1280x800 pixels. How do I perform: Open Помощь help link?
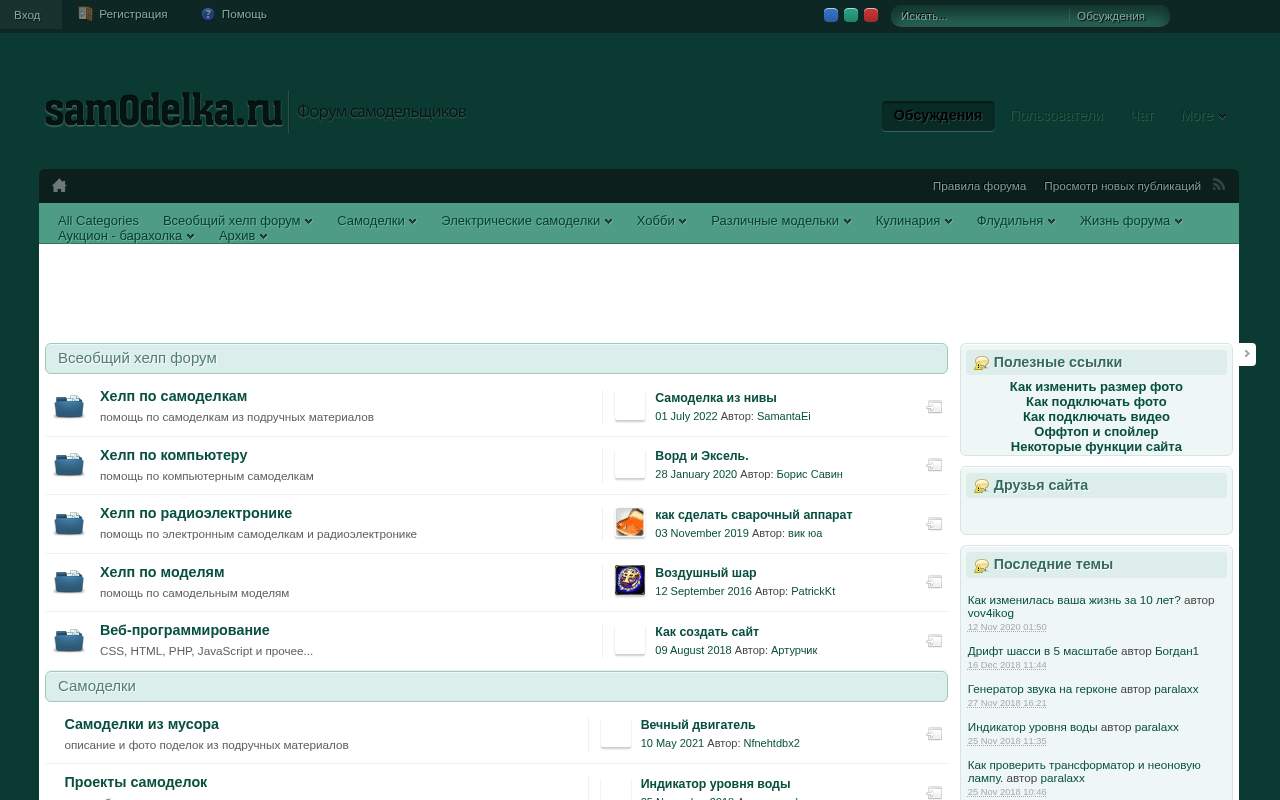point(234,14)
